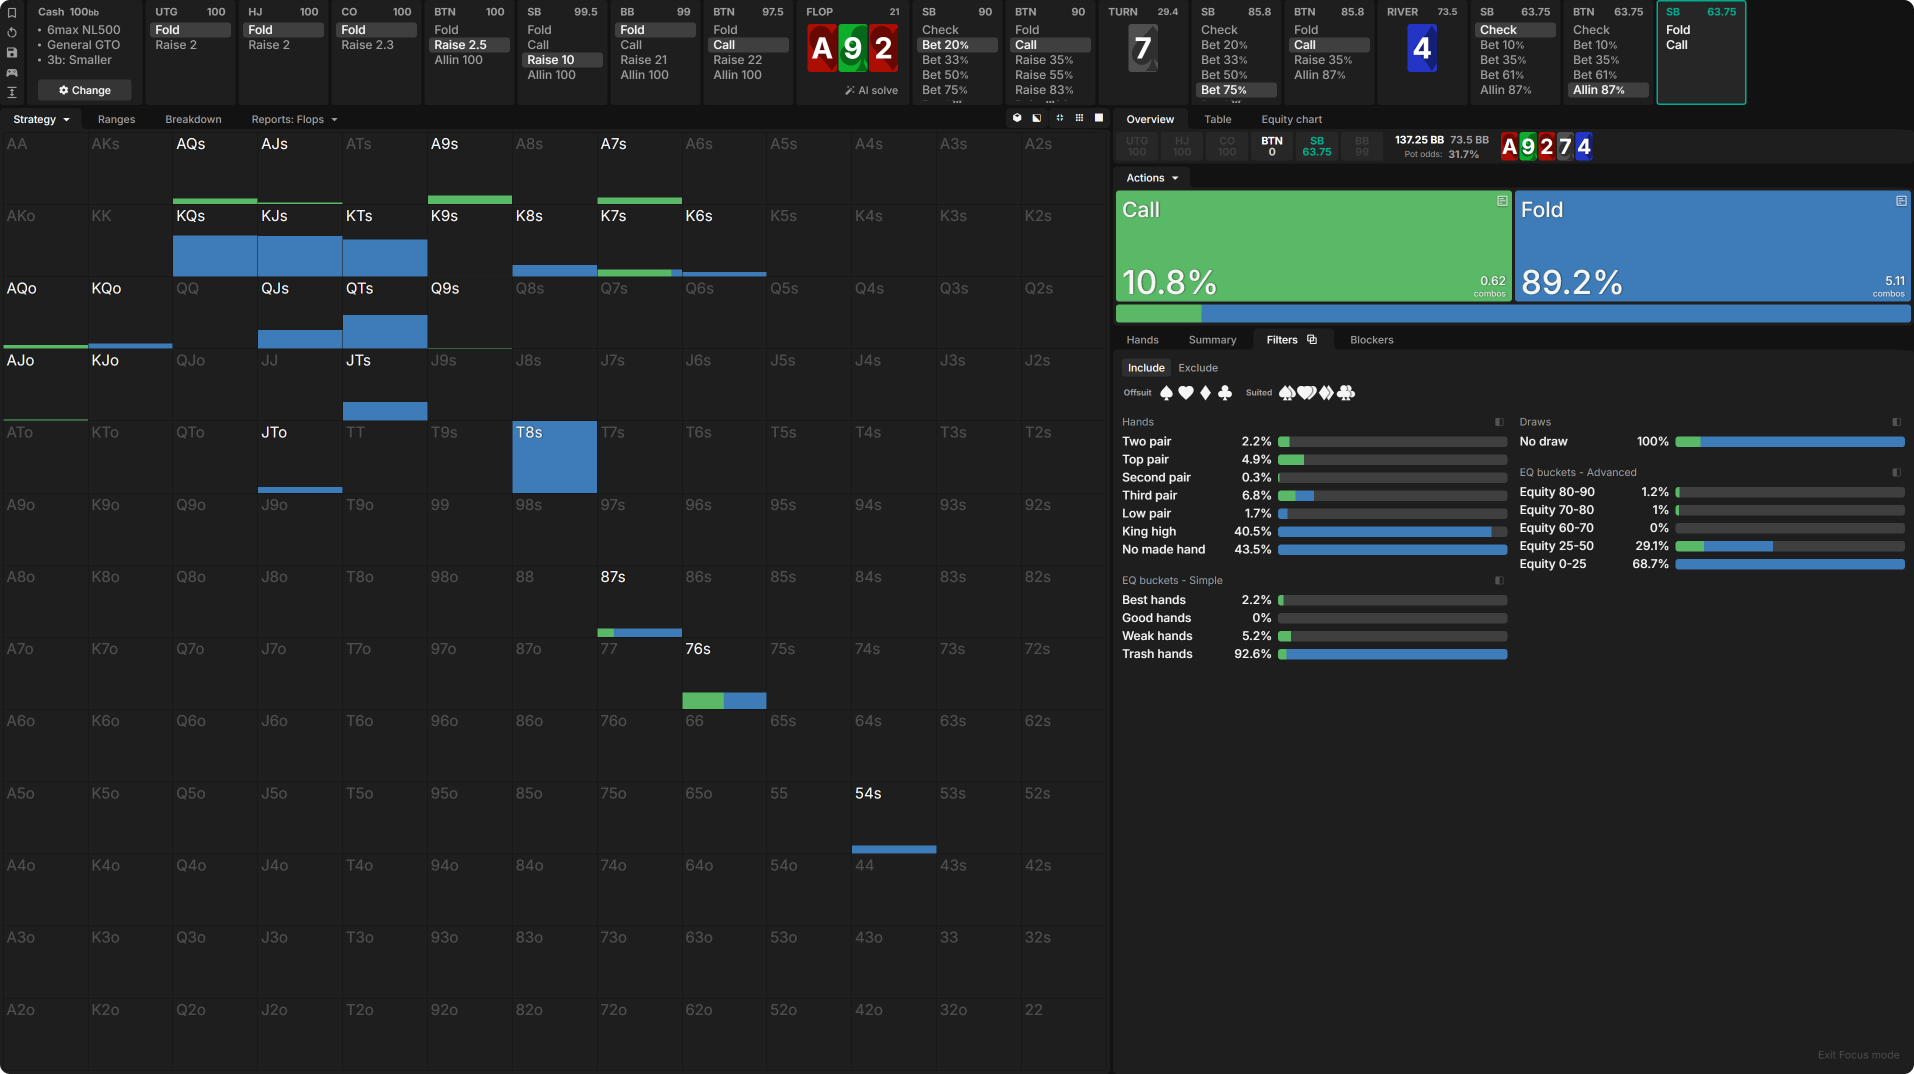Viewport: 1914px width, 1074px height.
Task: Click the Trash hands filter row
Action: coord(1314,654)
